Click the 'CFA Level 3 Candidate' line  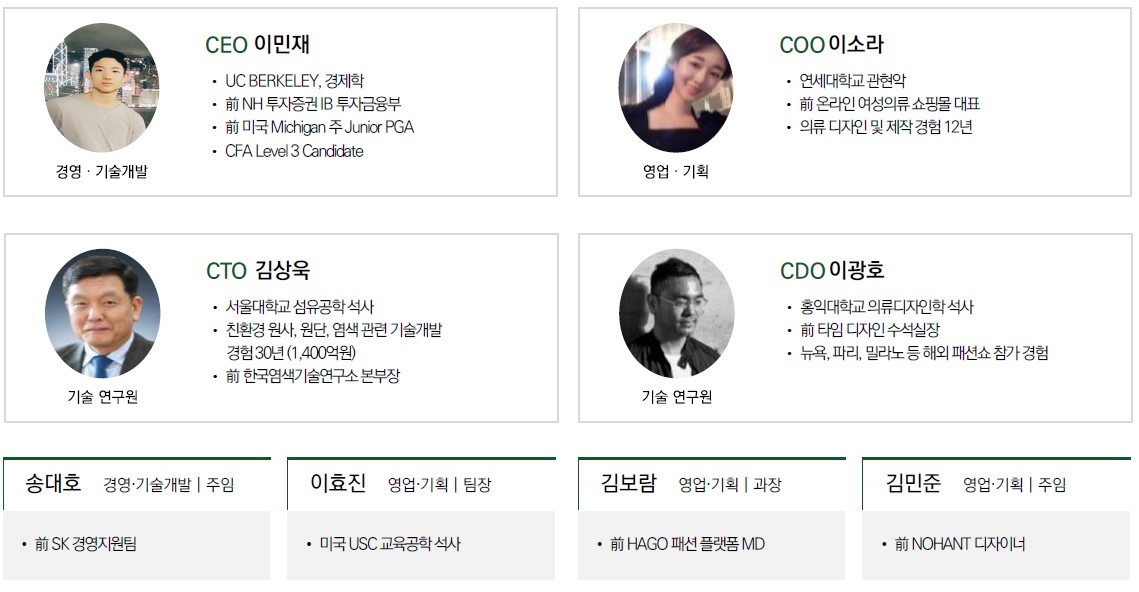point(294,151)
